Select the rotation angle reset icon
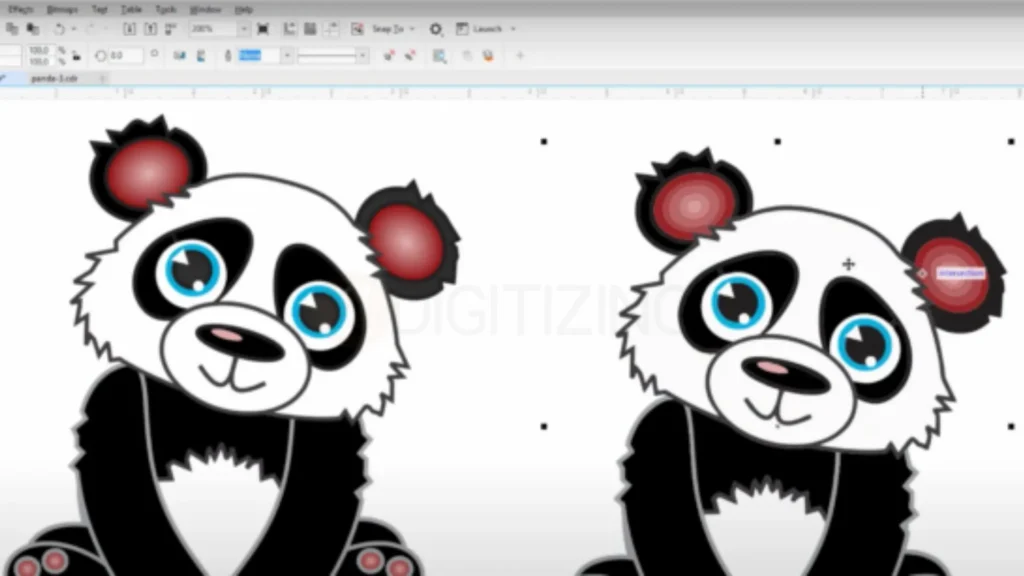The image size is (1024, 576). tap(154, 56)
